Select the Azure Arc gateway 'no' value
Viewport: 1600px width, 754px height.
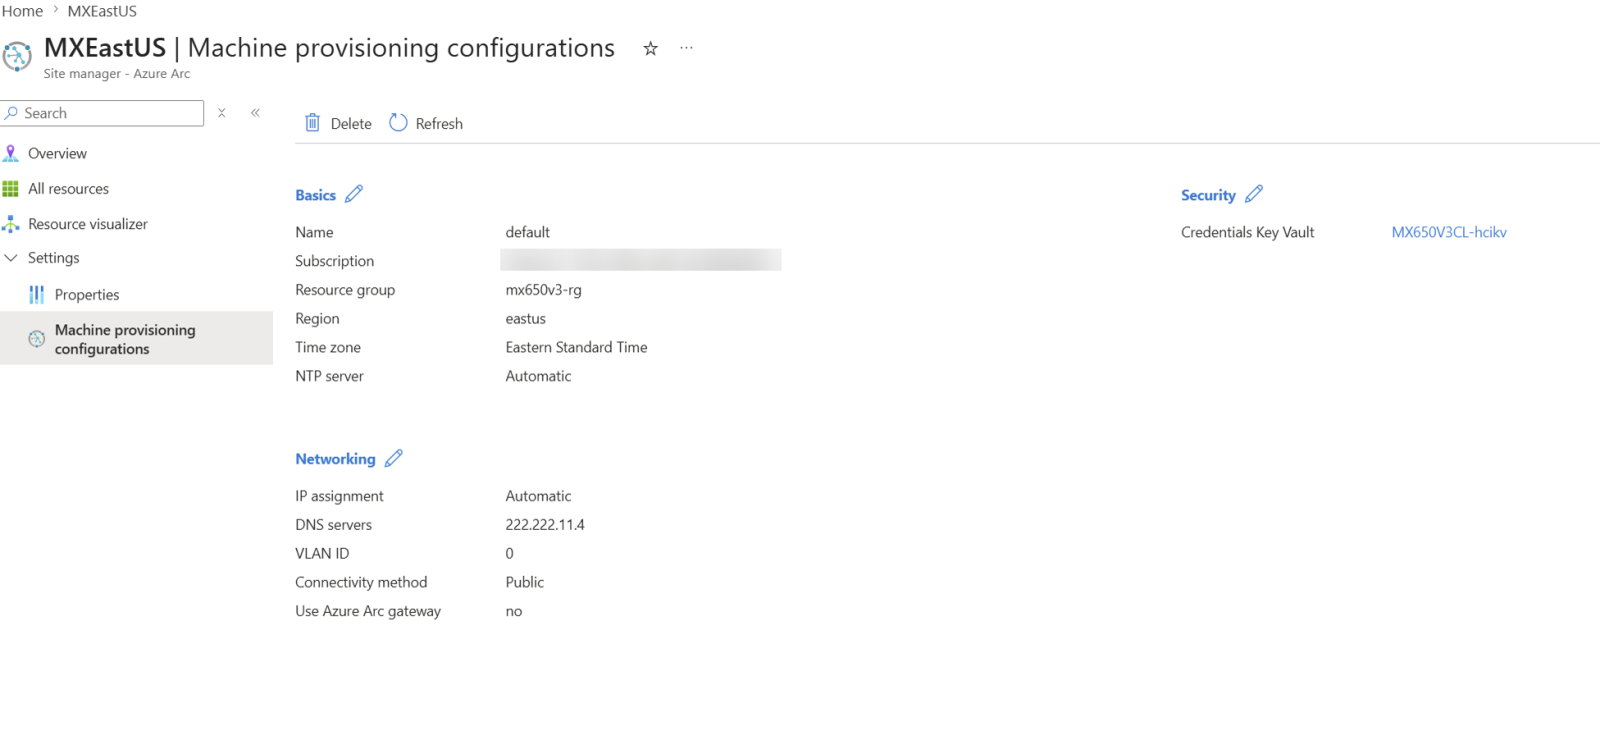pos(514,611)
